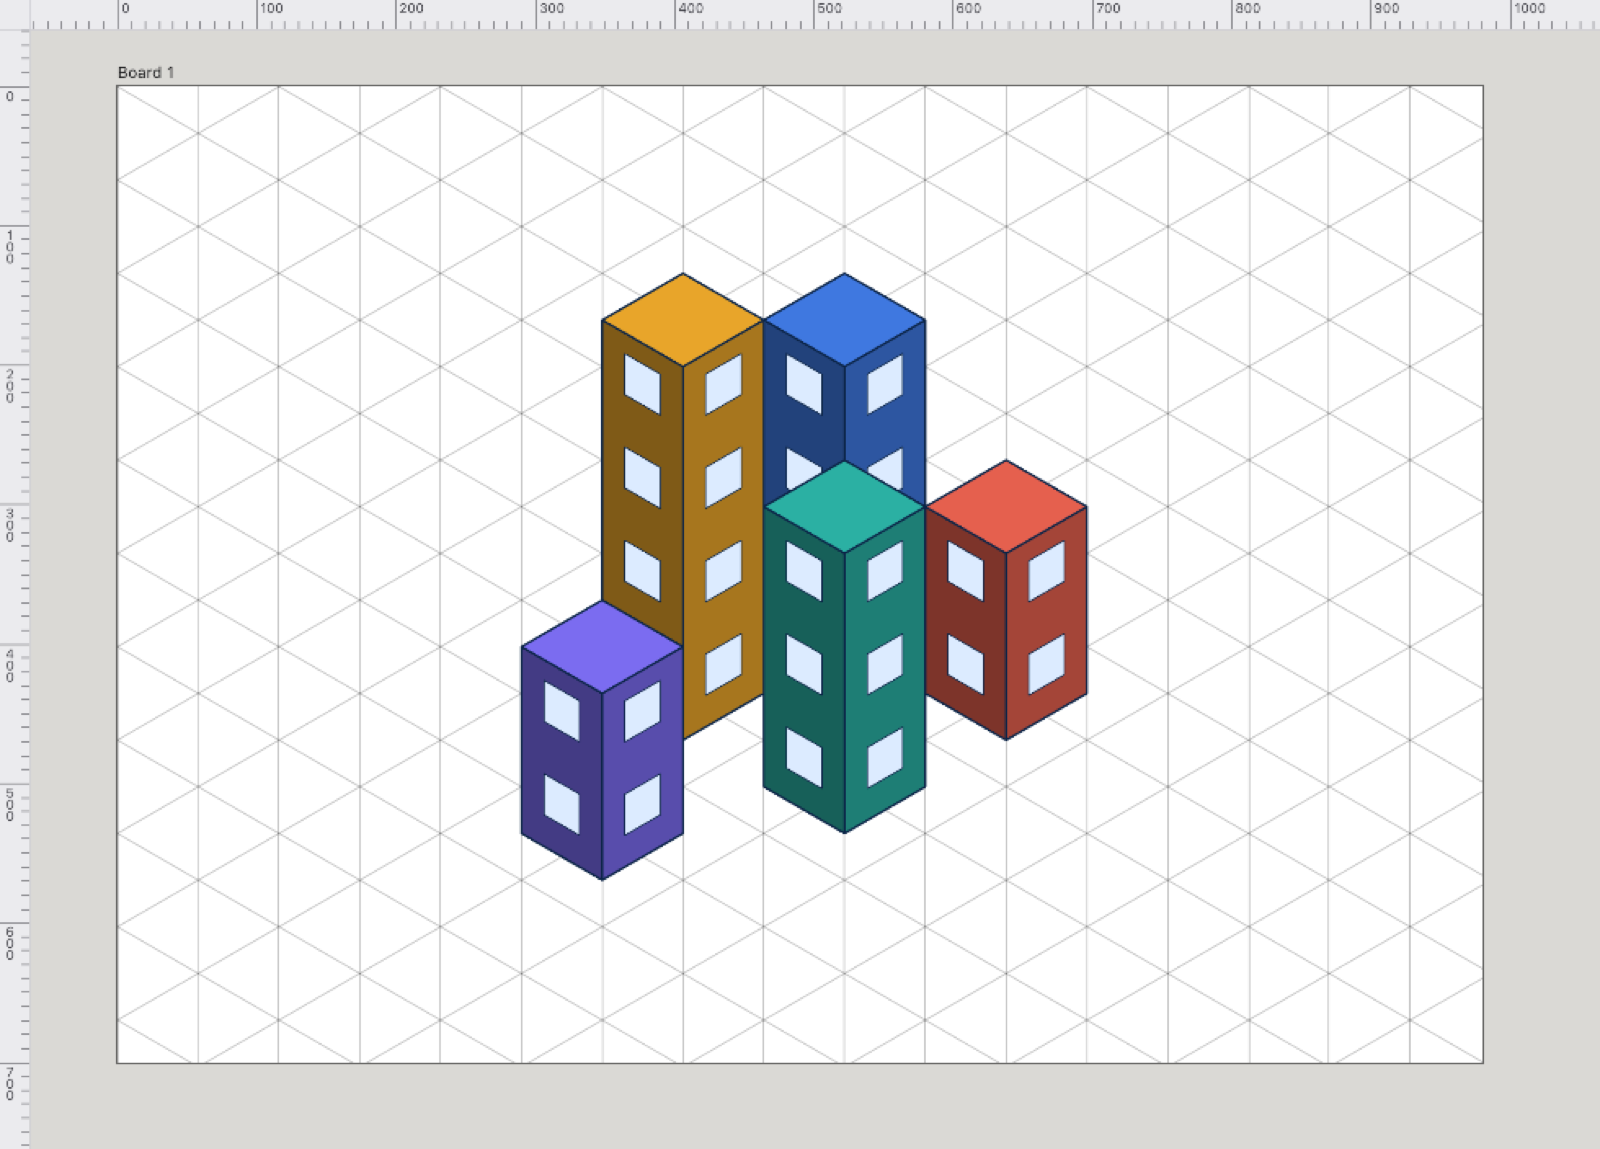1600x1149 pixels.
Task: Click the blue tower's top right-wall window
Action: (x=885, y=385)
